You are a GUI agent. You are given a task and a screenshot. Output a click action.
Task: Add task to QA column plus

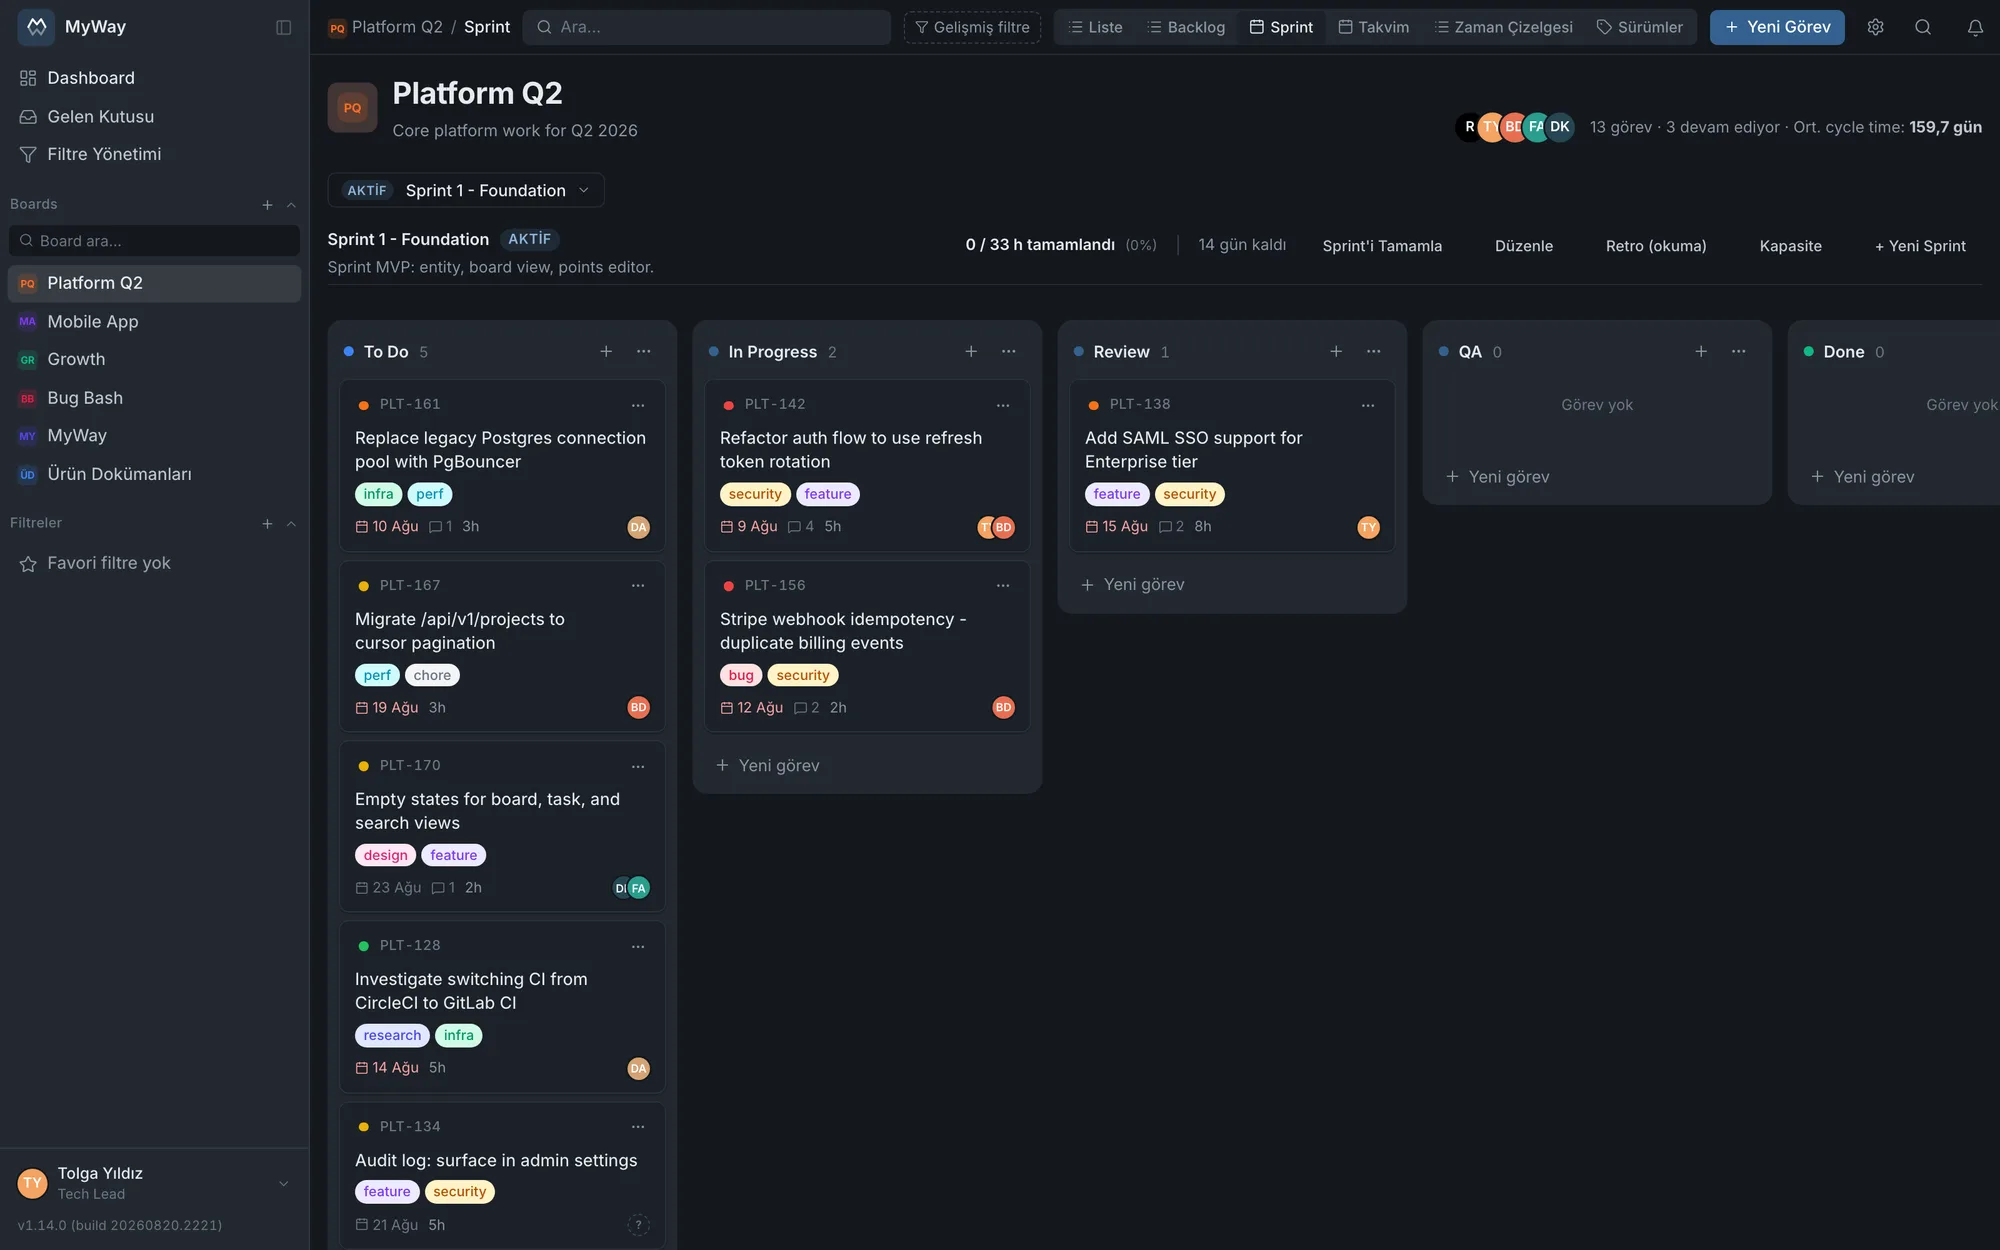click(1701, 351)
